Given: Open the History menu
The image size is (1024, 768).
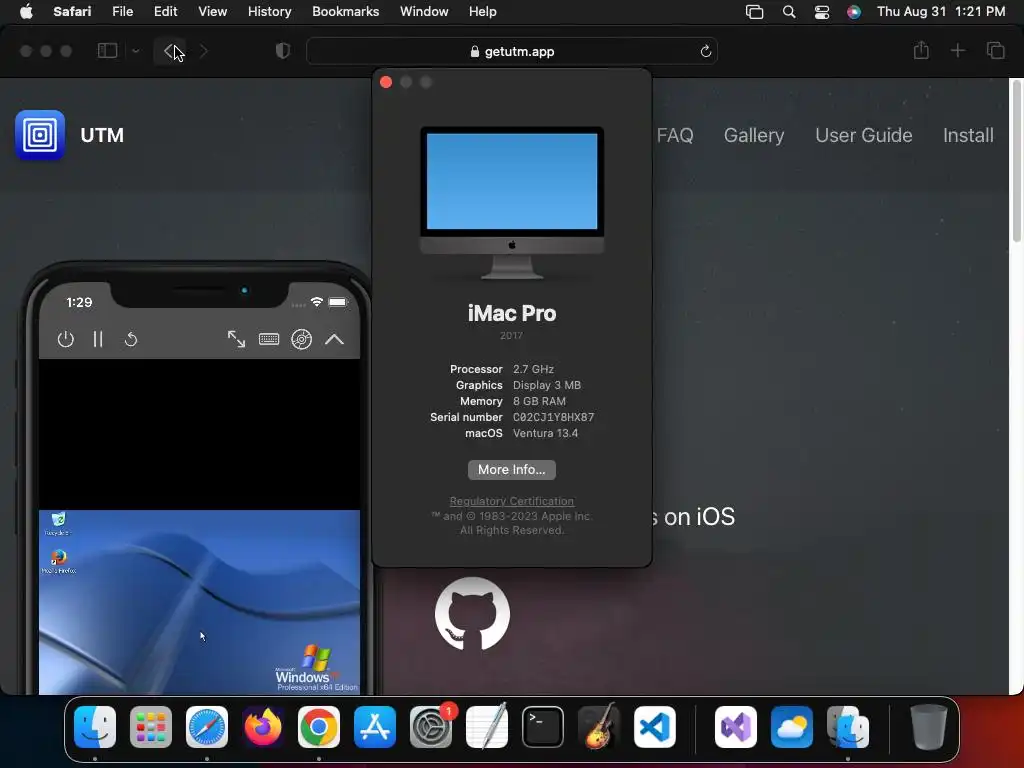Looking at the screenshot, I should [x=269, y=11].
